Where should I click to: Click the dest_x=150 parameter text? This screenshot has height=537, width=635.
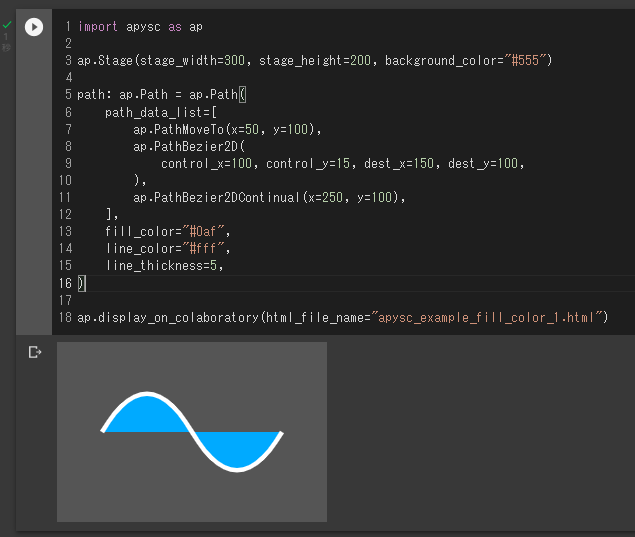point(399,164)
